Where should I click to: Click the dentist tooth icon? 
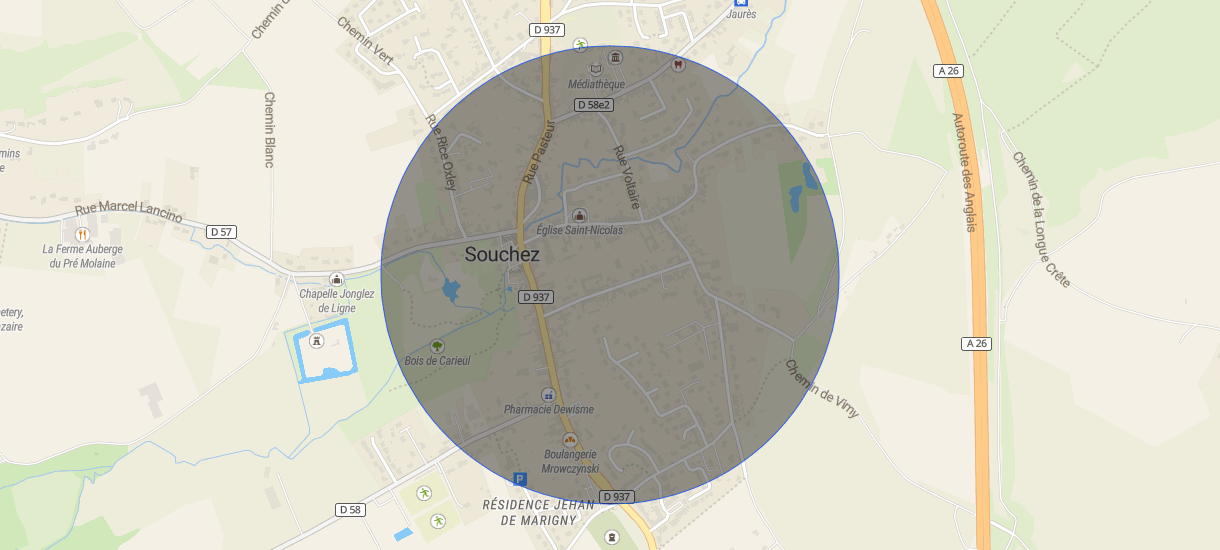tap(677, 65)
